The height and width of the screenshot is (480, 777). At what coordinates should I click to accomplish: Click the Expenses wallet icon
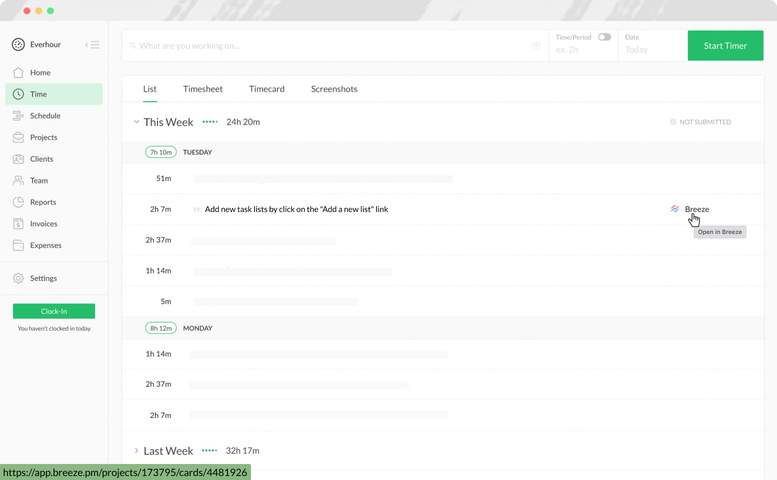[18, 245]
